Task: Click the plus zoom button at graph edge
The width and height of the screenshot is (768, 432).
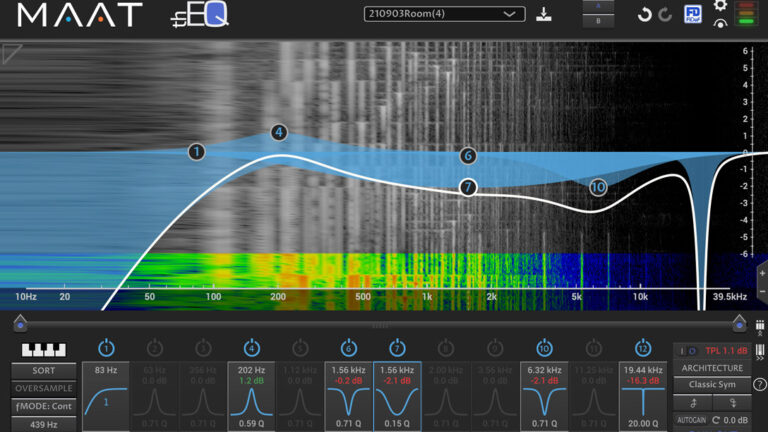Action: point(762,273)
